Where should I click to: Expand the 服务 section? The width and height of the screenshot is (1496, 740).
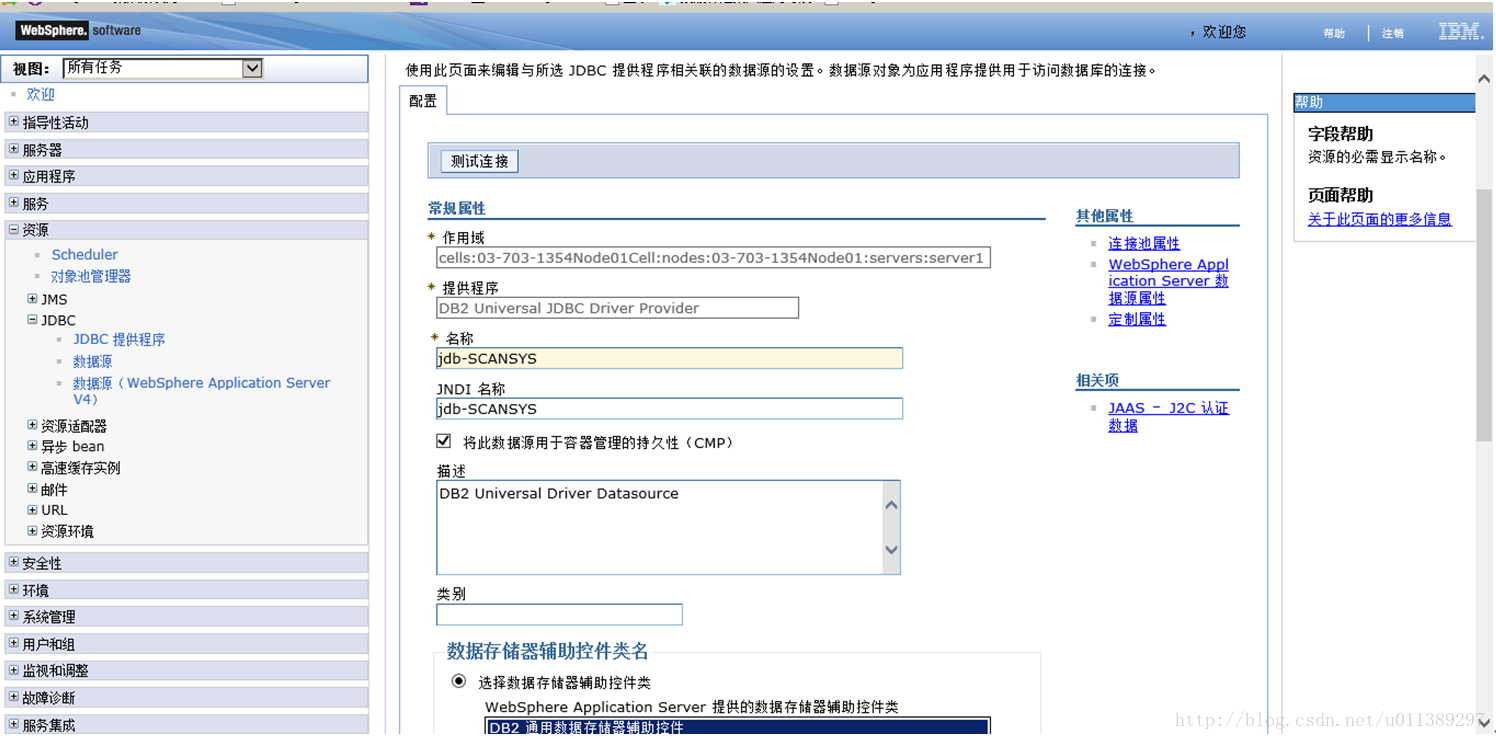pyautogui.click(x=14, y=203)
